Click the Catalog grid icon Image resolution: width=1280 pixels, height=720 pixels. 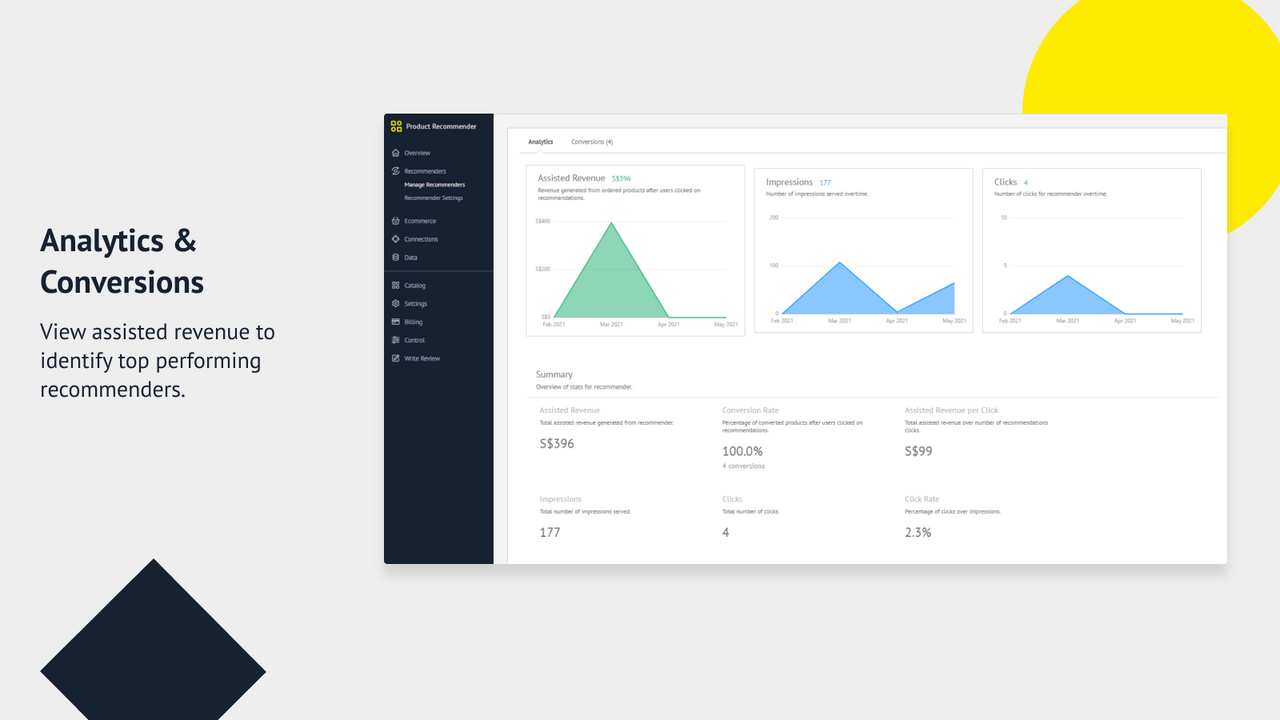tap(396, 285)
